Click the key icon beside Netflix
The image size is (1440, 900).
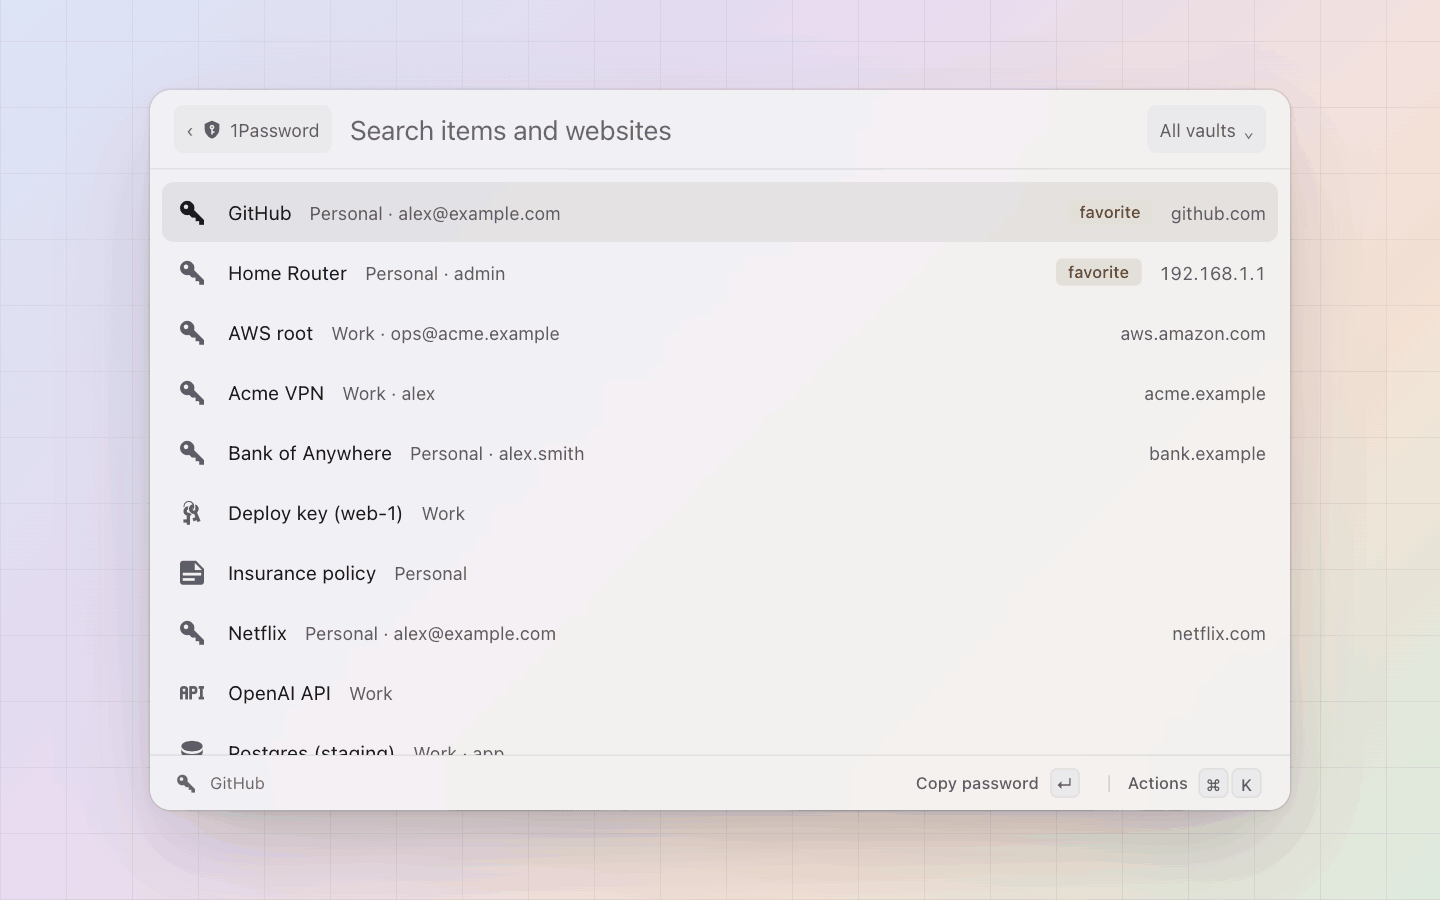point(192,633)
